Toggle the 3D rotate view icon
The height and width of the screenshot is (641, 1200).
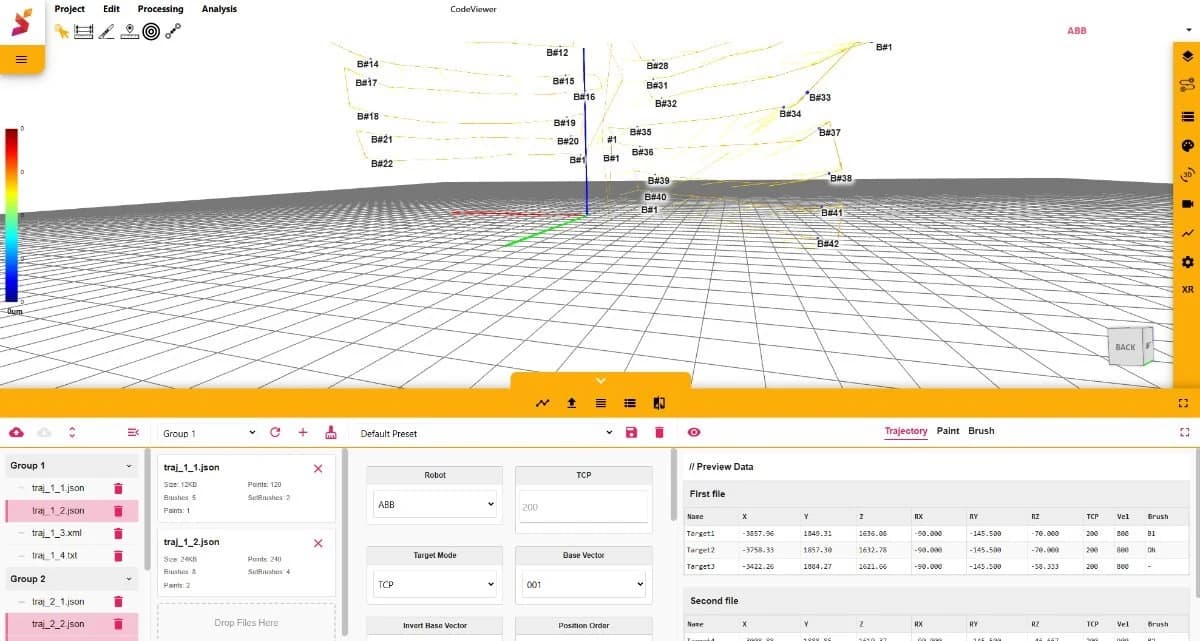coord(1187,174)
